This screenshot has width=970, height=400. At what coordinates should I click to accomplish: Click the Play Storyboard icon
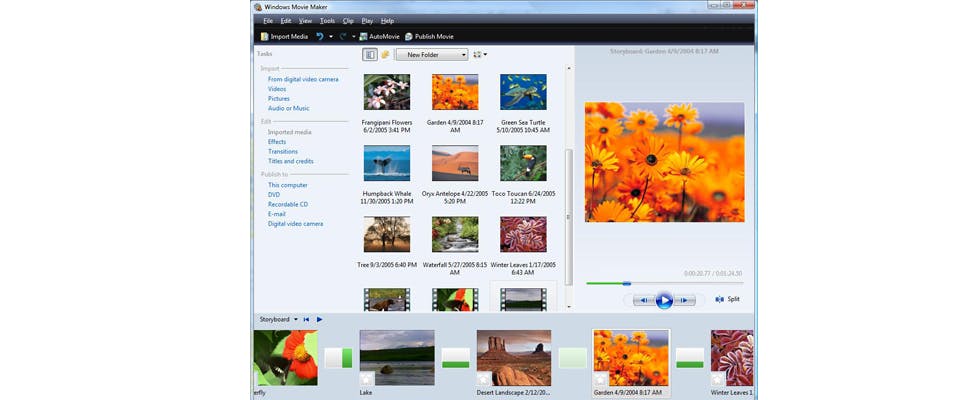319,320
